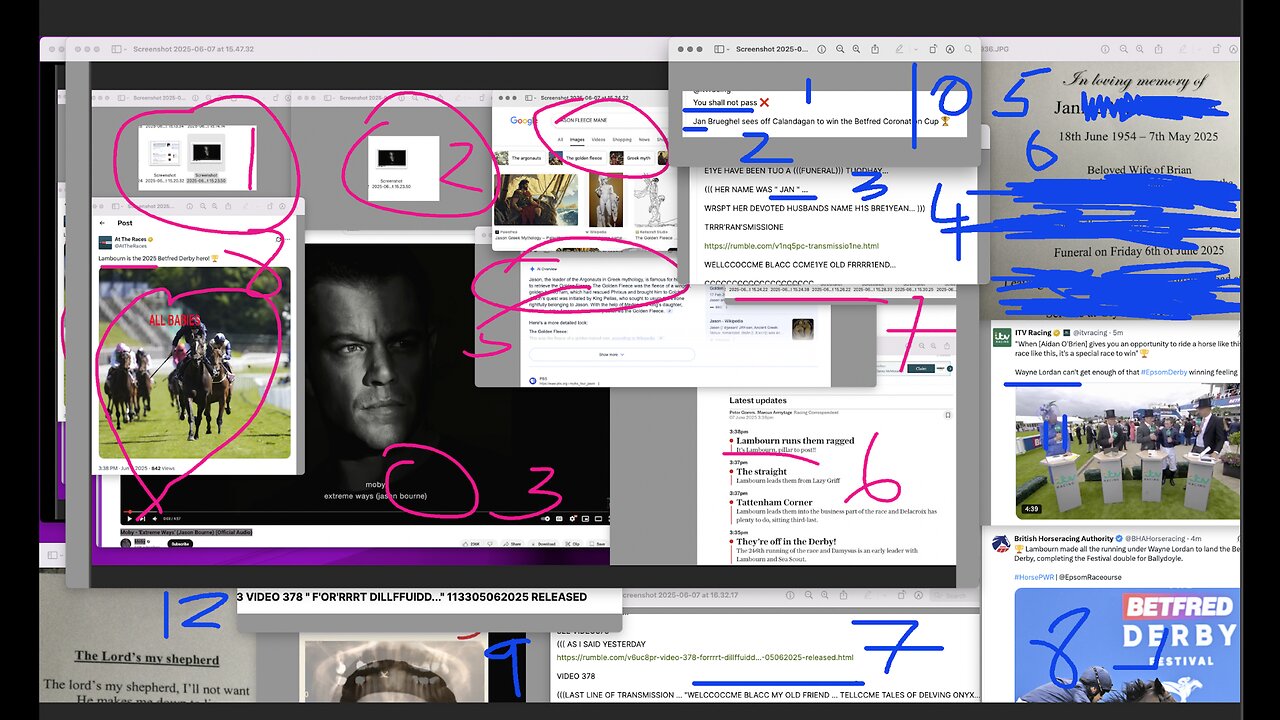Expand Markup options chevron in 'You shall not pass' window
The width and height of the screenshot is (1280, 720).
pos(916,48)
